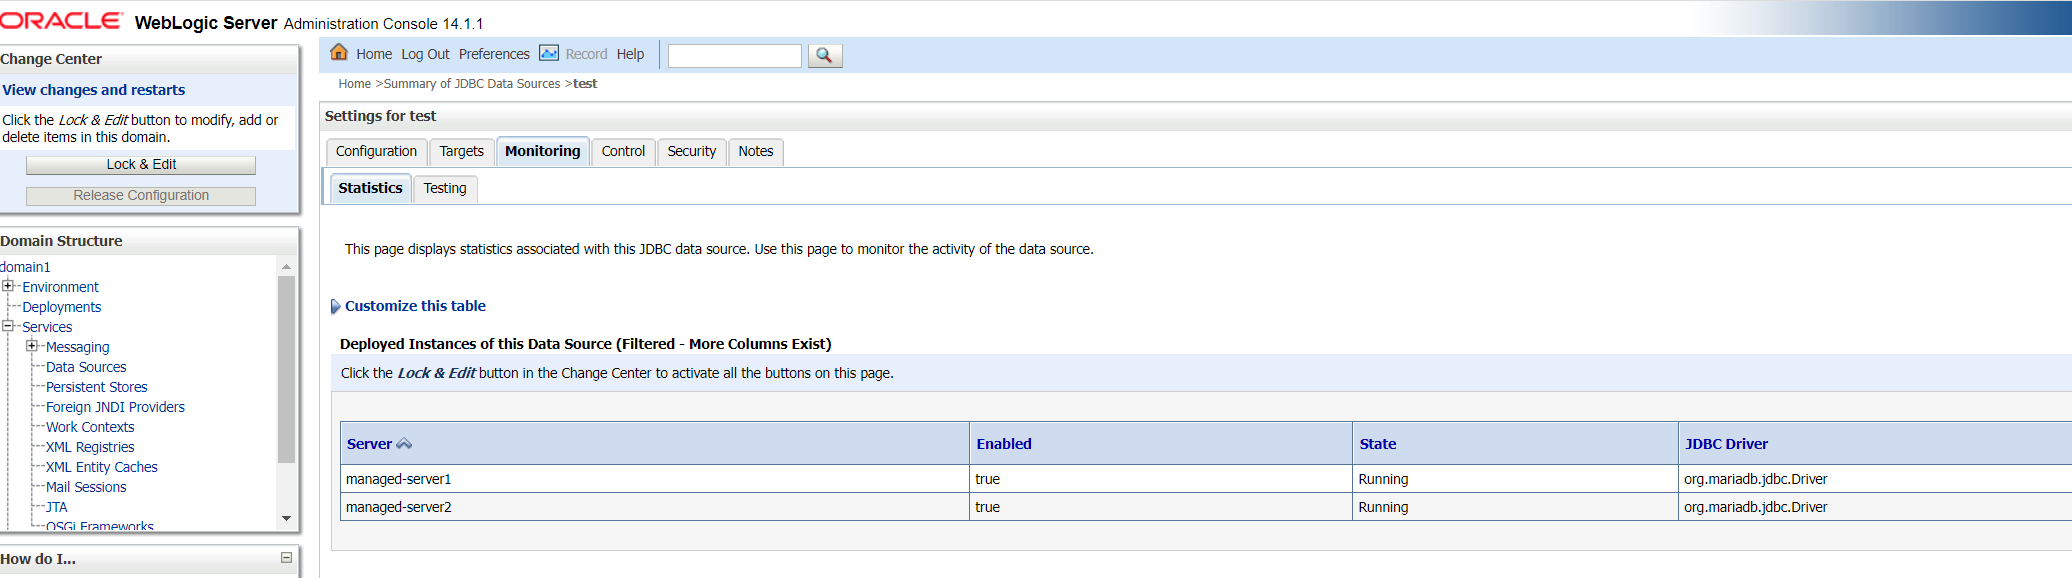The width and height of the screenshot is (2072, 578).
Task: Open Foreign JNDI Providers tree link
Action: click(x=115, y=407)
